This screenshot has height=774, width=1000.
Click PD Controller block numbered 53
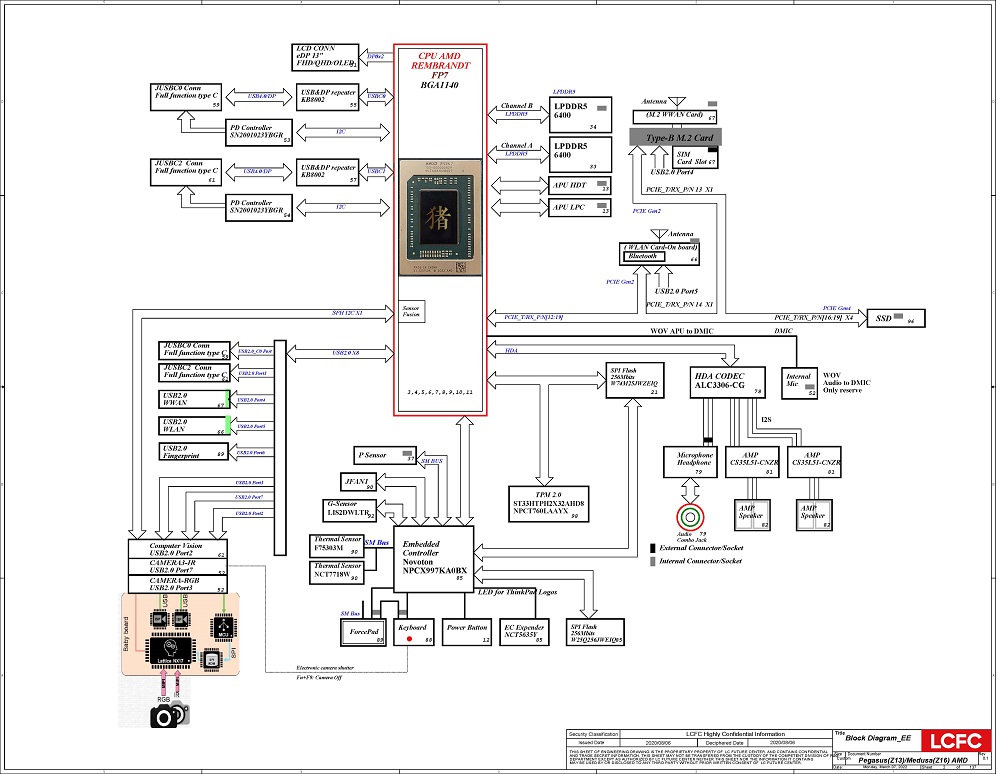click(x=259, y=133)
